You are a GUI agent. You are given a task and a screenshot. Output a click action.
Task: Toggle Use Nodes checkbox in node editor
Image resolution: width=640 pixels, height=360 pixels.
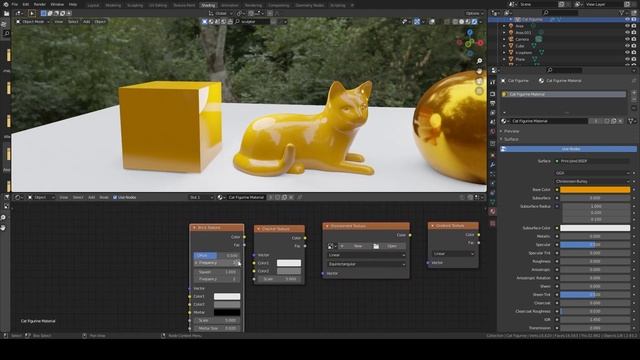point(115,197)
